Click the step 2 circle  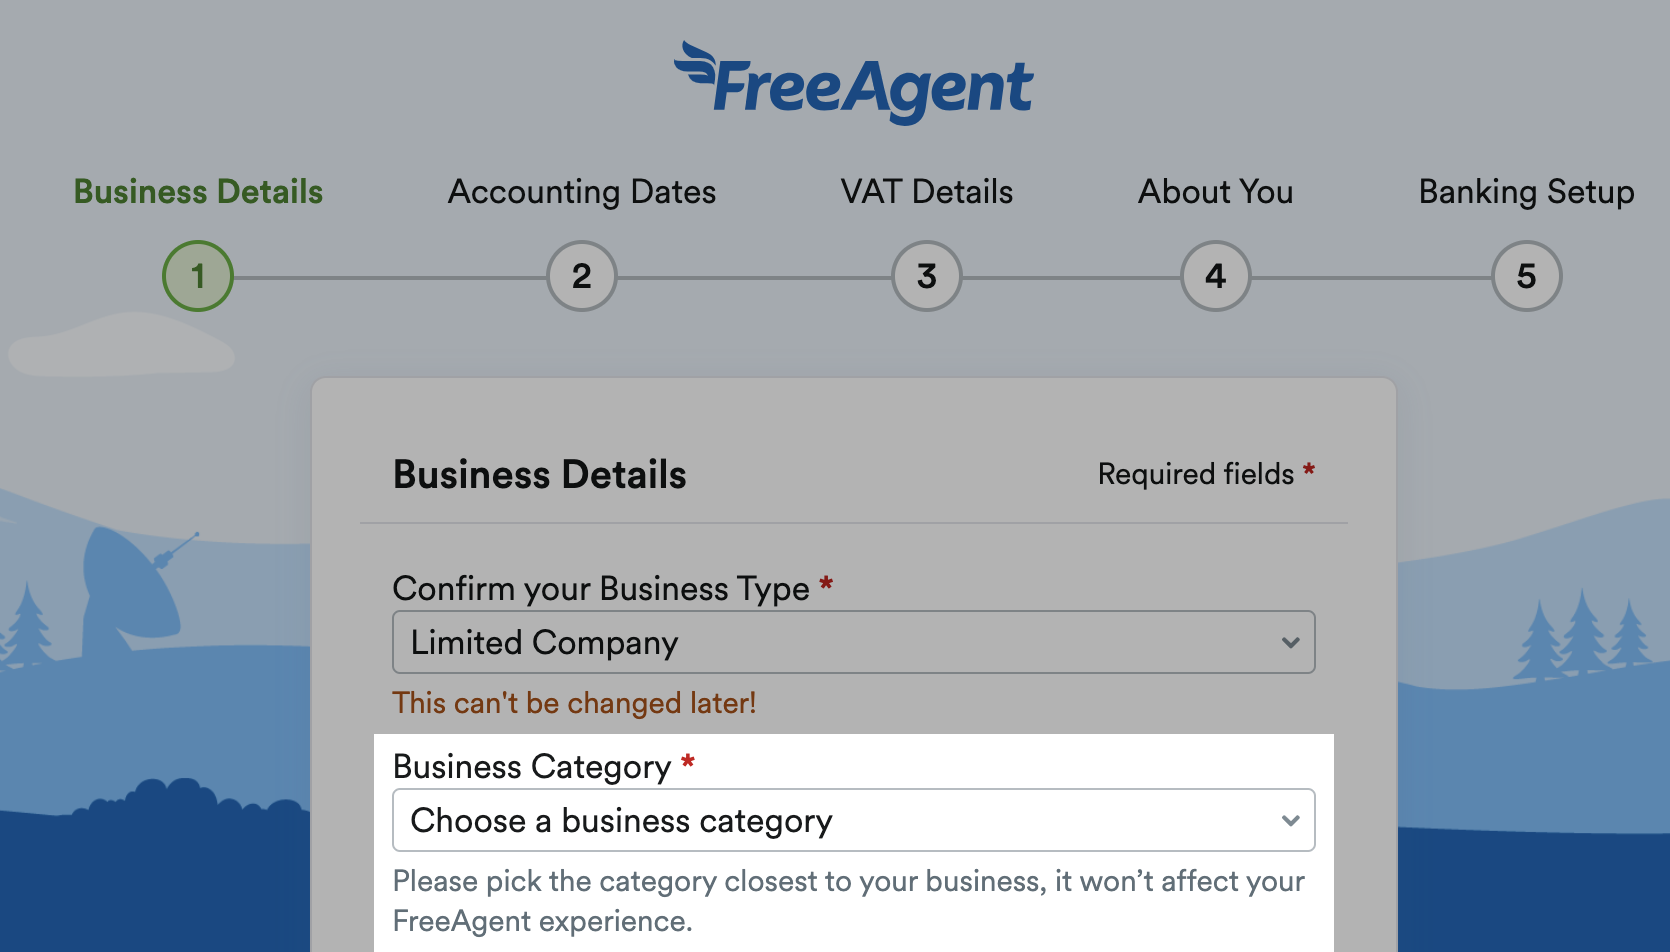(581, 276)
